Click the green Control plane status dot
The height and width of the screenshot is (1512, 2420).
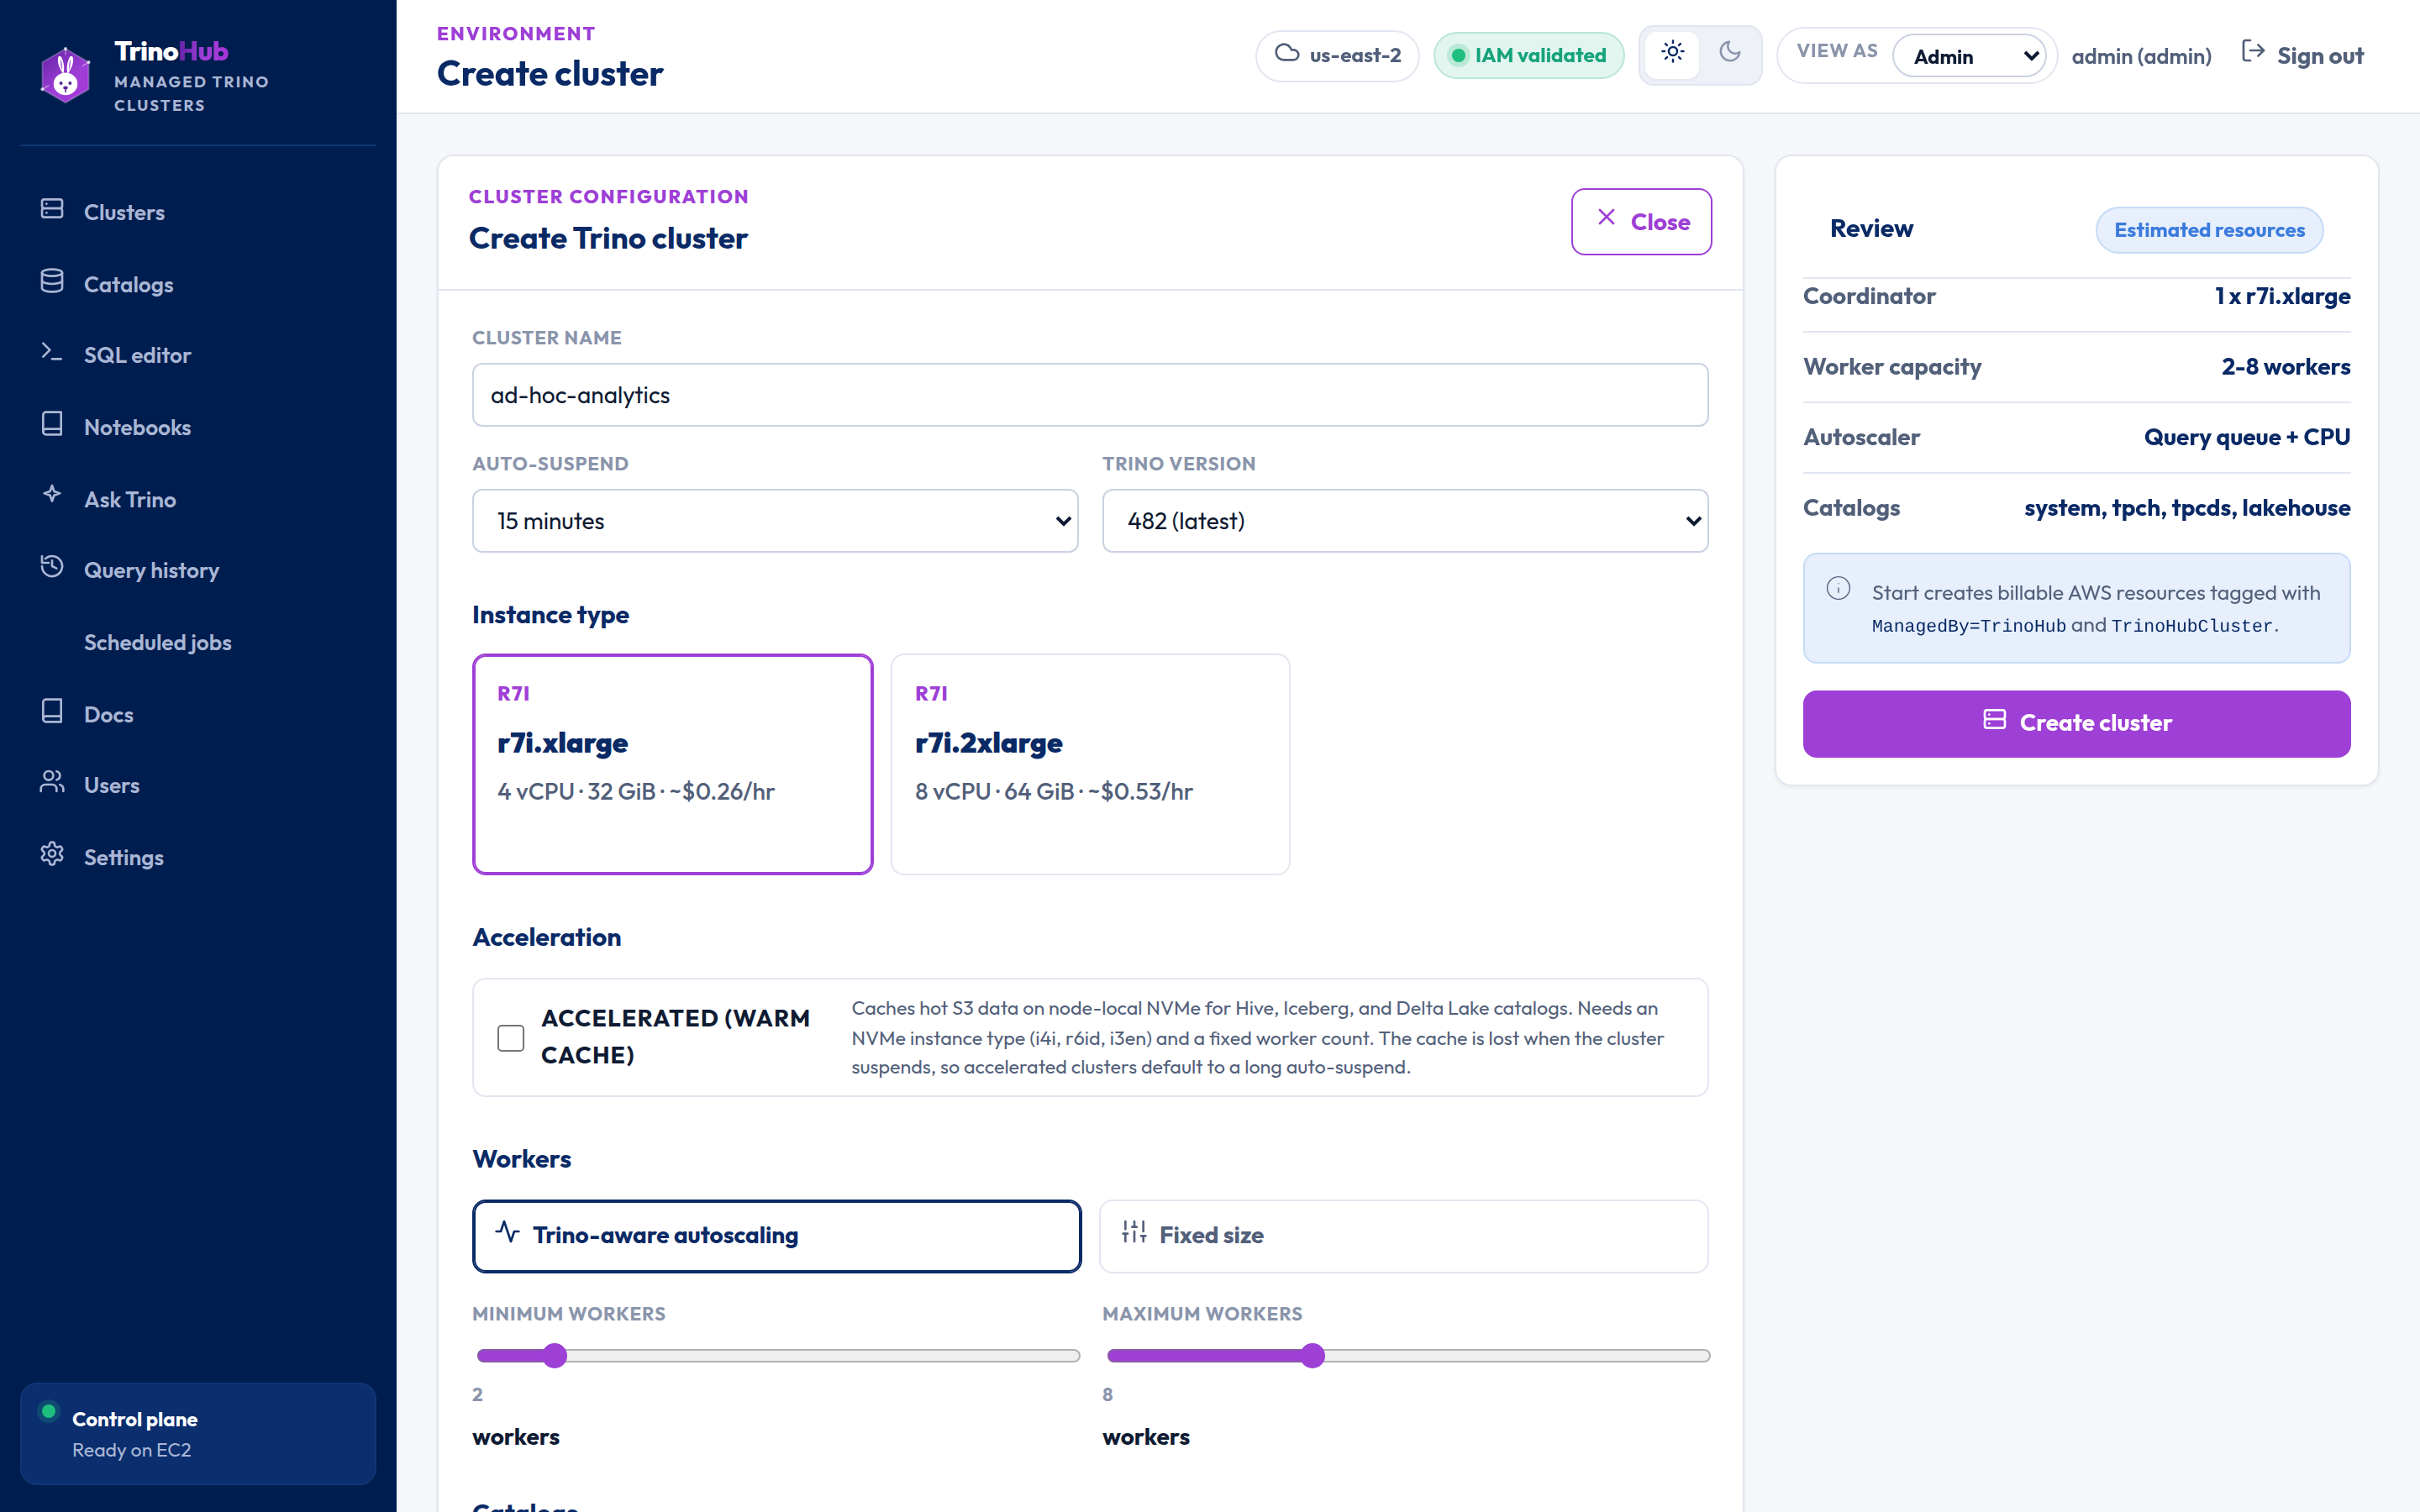tap(48, 1412)
